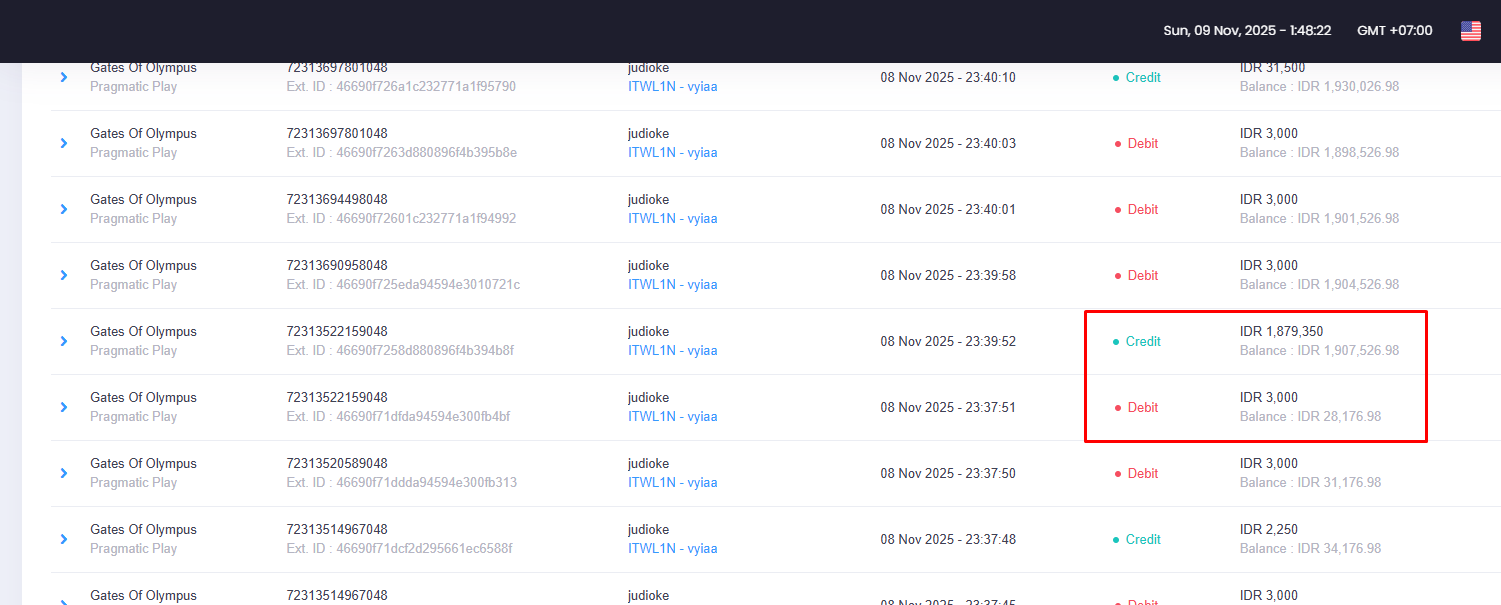The width and height of the screenshot is (1501, 605).
Task: Click the timestamp 08 Nov 2025 - 23:40:10
Action: (x=948, y=77)
